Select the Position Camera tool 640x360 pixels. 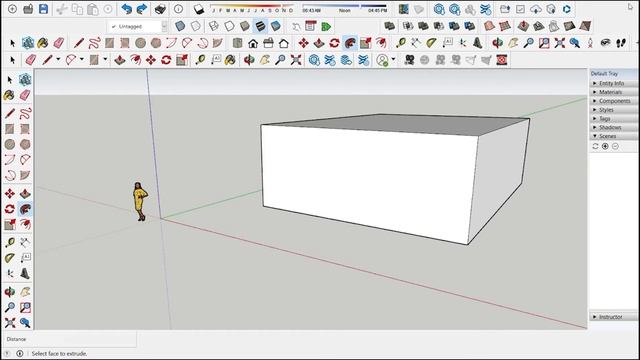(590, 42)
